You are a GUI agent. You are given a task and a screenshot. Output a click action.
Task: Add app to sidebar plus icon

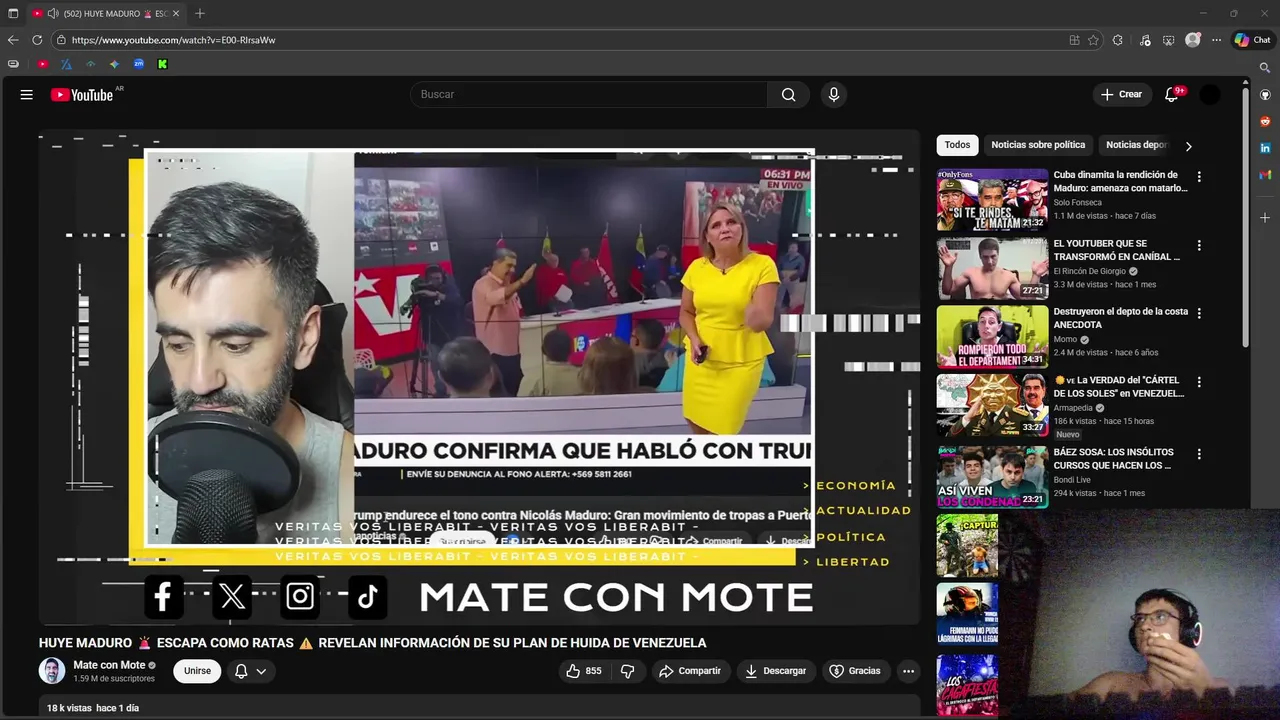click(x=1265, y=217)
